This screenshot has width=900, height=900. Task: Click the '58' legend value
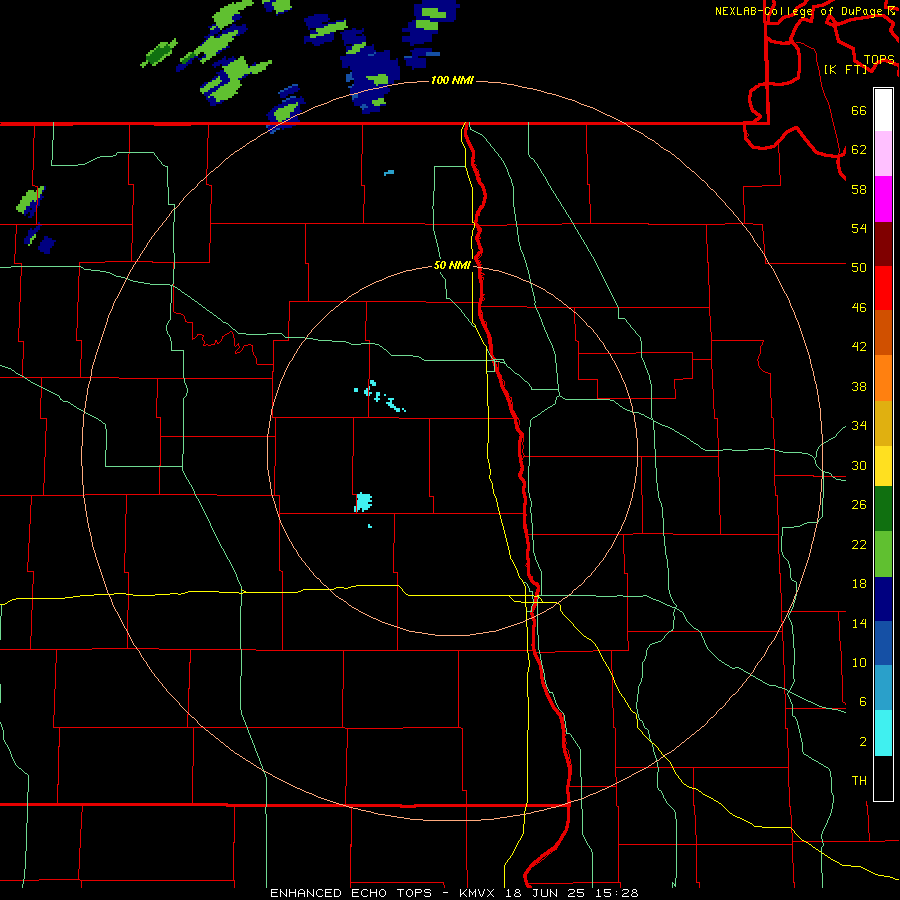[x=859, y=189]
